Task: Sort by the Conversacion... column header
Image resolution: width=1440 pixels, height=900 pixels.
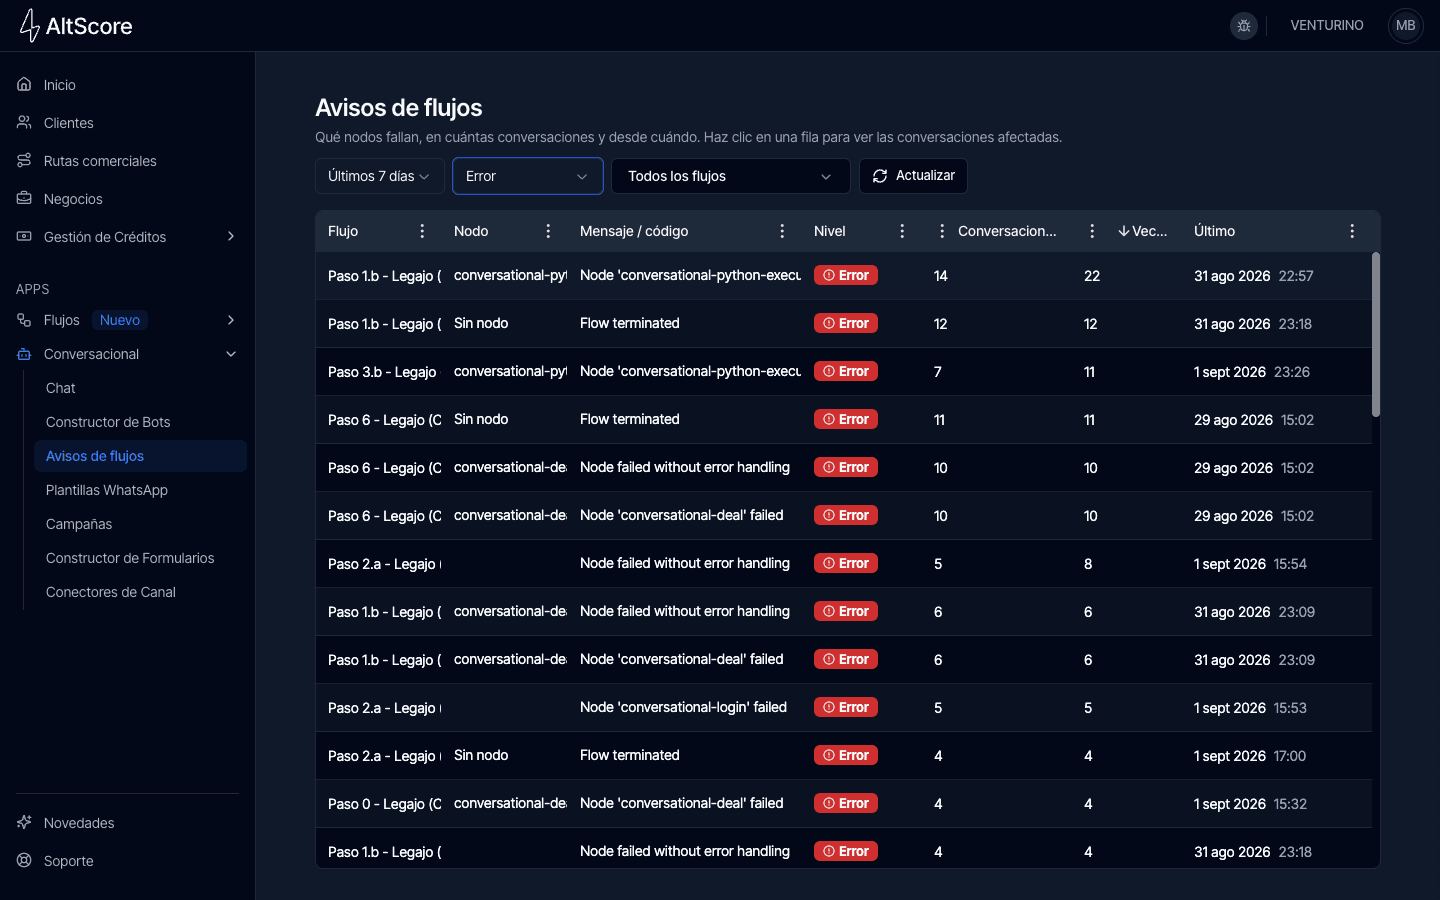Action: pyautogui.click(x=1007, y=231)
